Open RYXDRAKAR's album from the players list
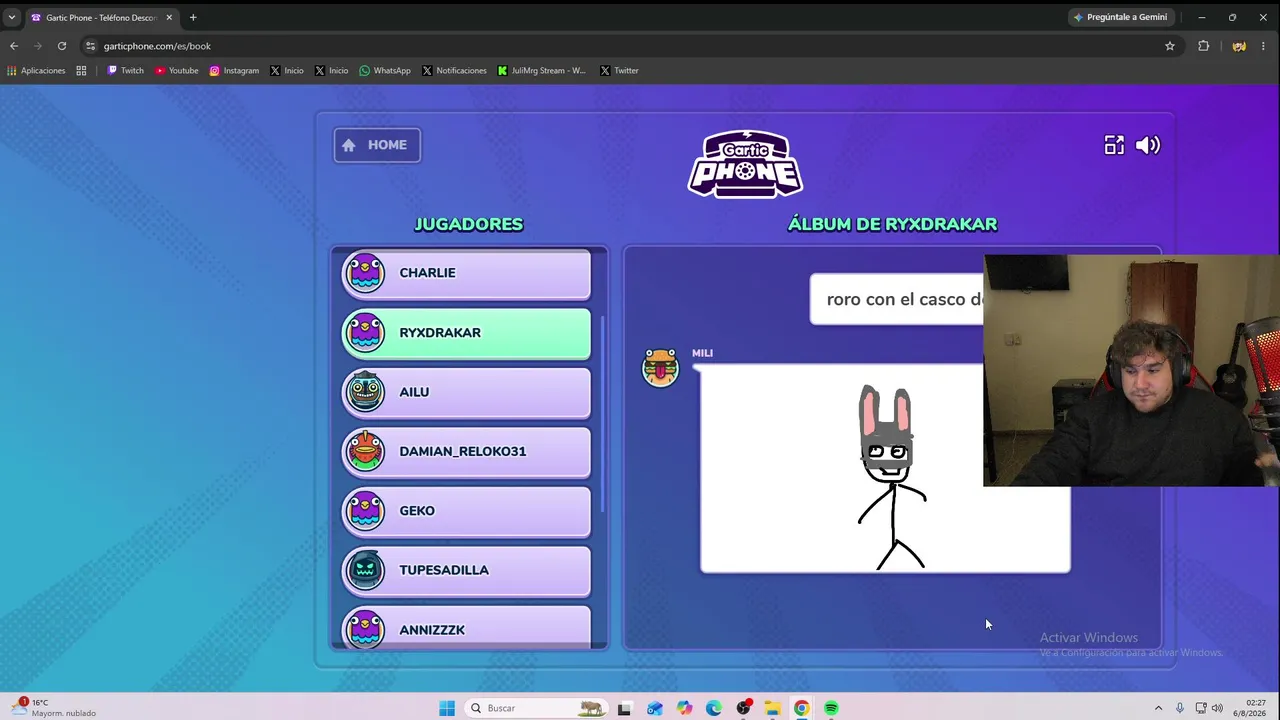The width and height of the screenshot is (1280, 720). 466,333
